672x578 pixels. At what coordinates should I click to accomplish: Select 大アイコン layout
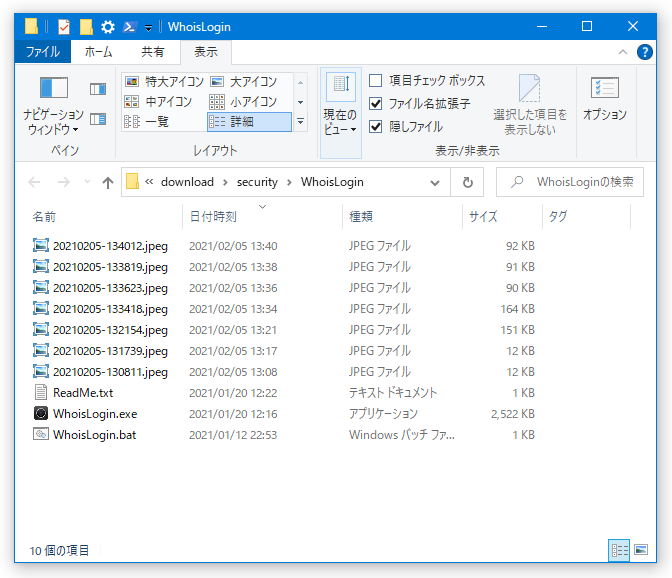244,81
